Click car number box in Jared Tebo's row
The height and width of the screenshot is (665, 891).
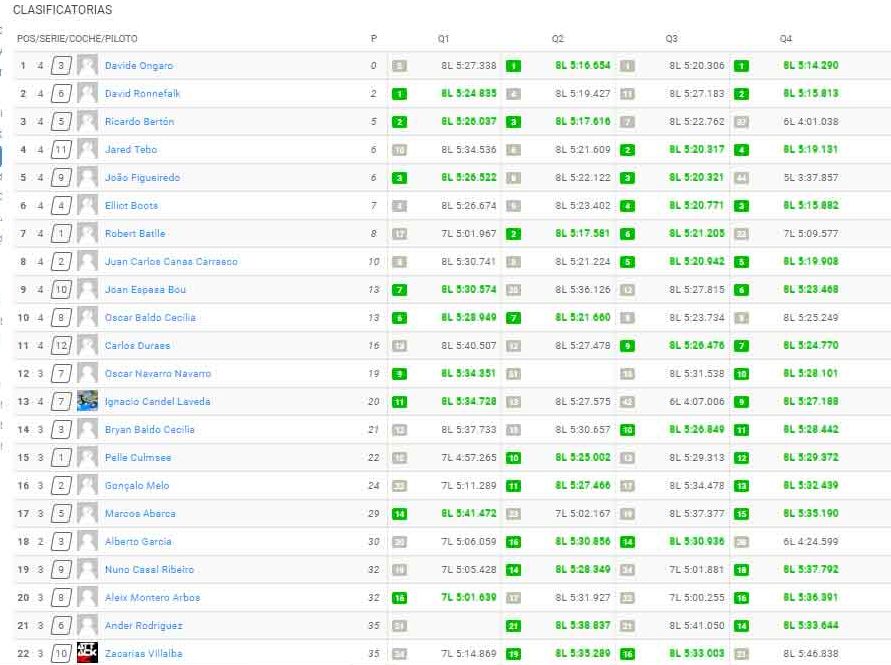point(61,150)
